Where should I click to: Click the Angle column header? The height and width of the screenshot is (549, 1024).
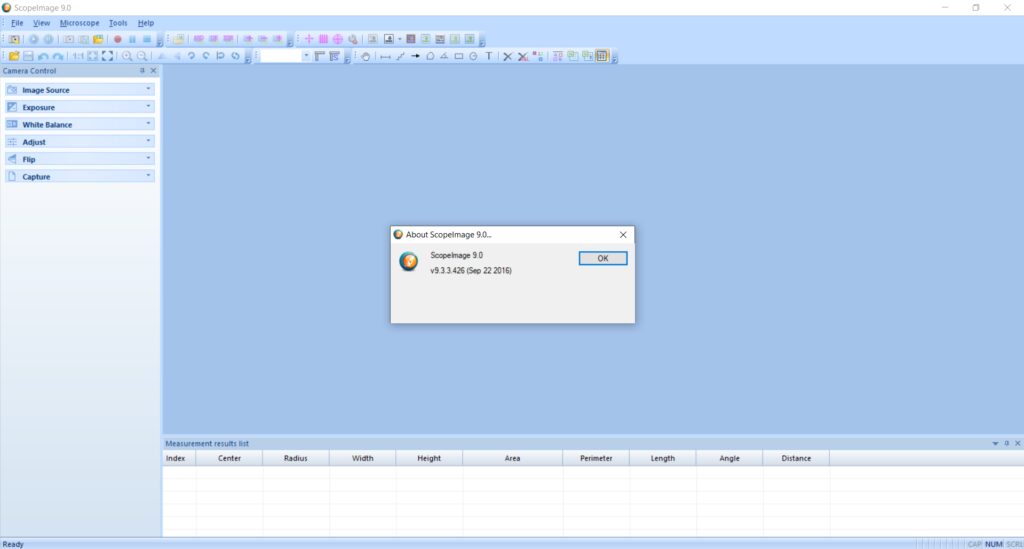(729, 458)
